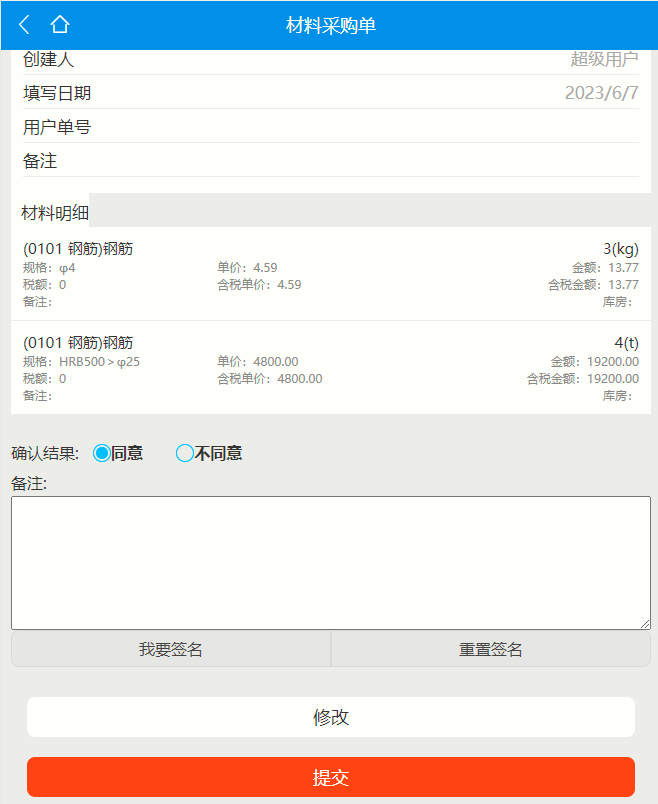
Task: Click the 确认结果 label
Action: (x=45, y=453)
